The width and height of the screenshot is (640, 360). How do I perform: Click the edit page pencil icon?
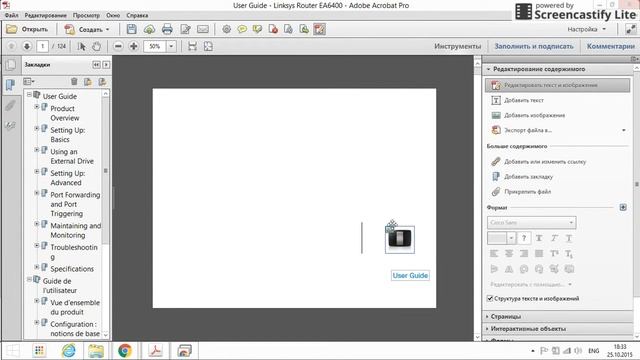pos(185,29)
